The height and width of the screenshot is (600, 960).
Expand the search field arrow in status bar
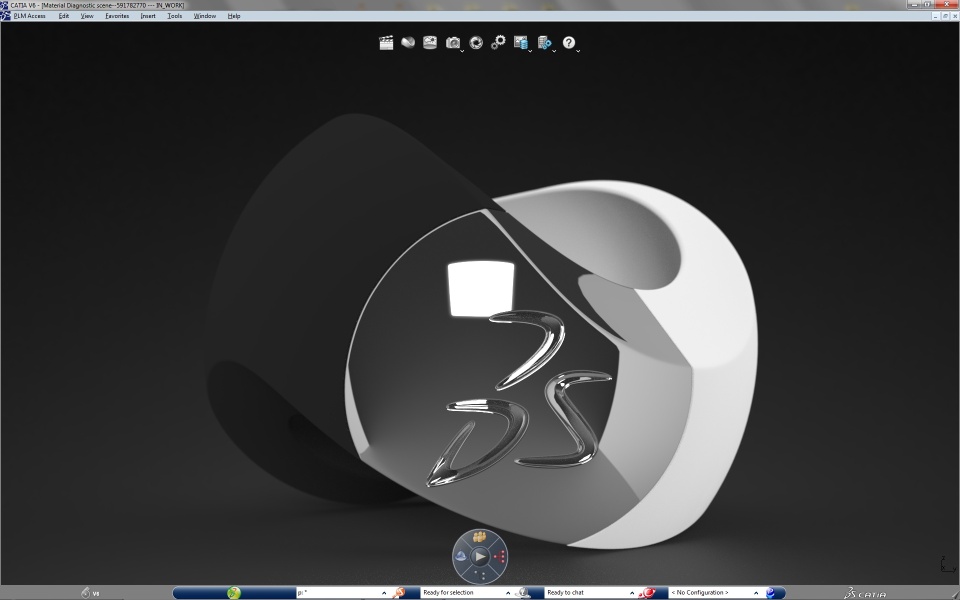click(384, 593)
